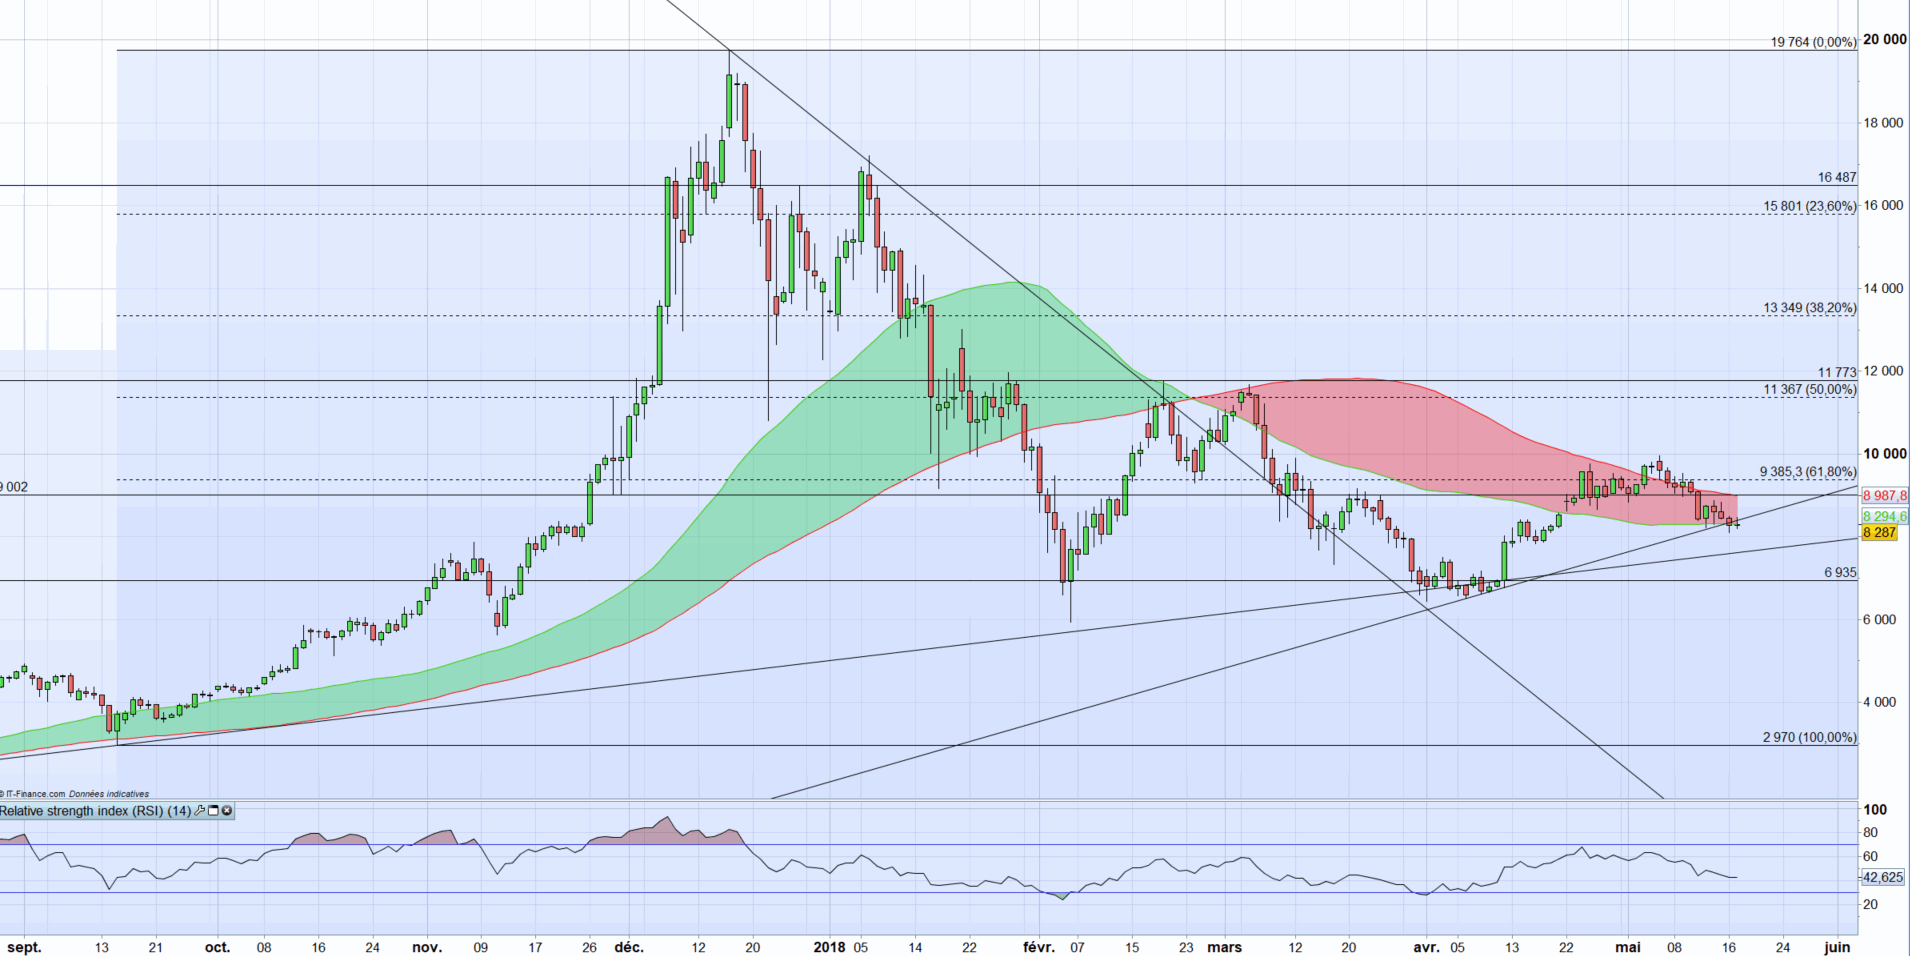Select the 11 773 horizontal line label
This screenshot has width=1910, height=956.
coord(1837,372)
